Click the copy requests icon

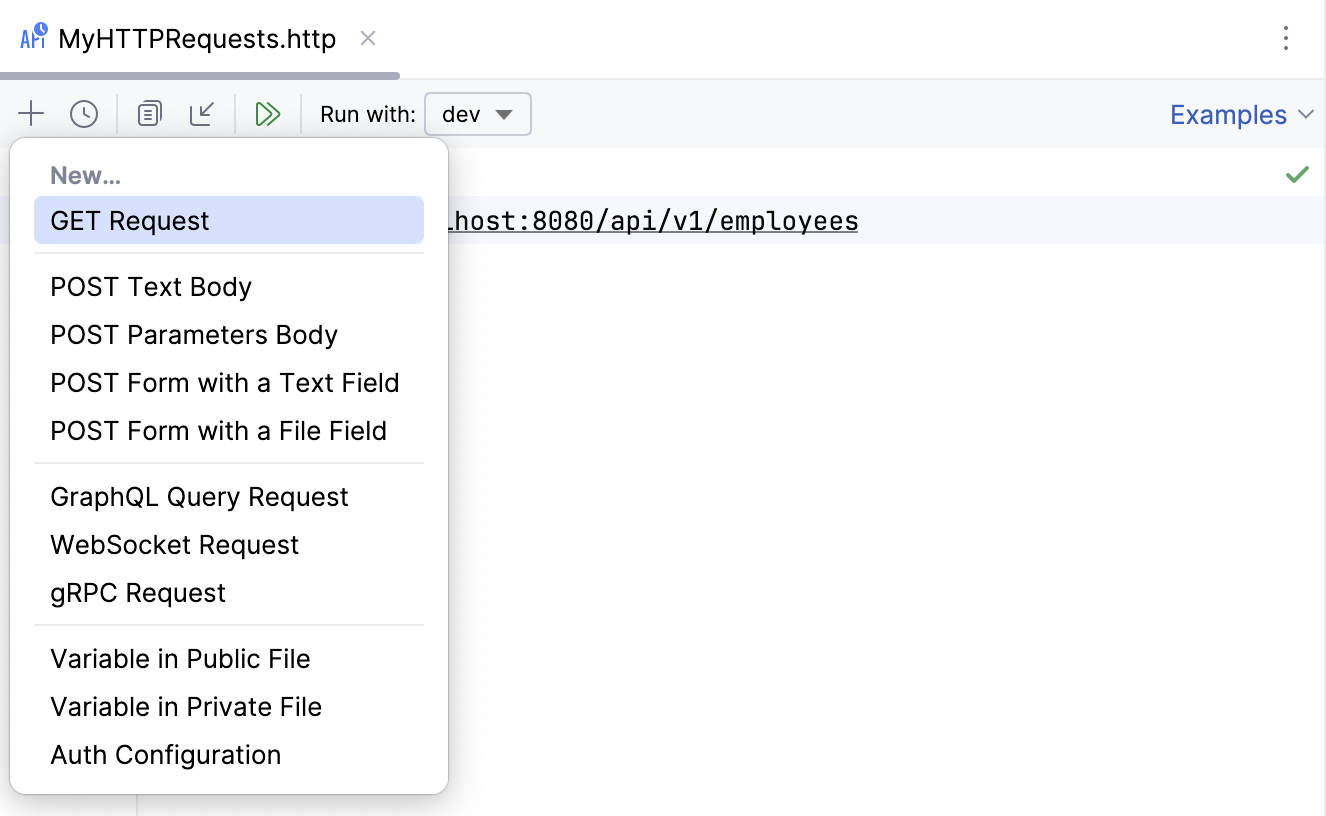pos(148,113)
